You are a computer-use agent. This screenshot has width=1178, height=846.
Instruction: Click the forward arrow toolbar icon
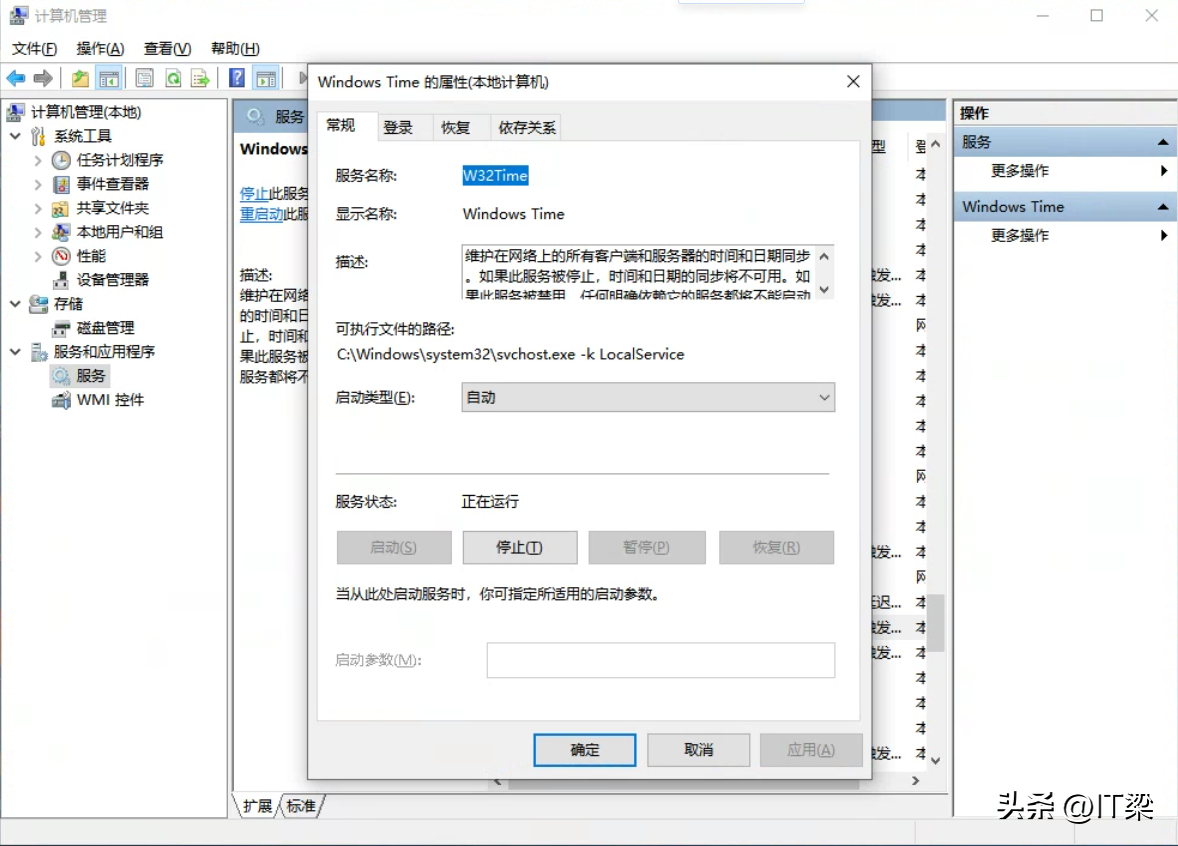click(43, 78)
